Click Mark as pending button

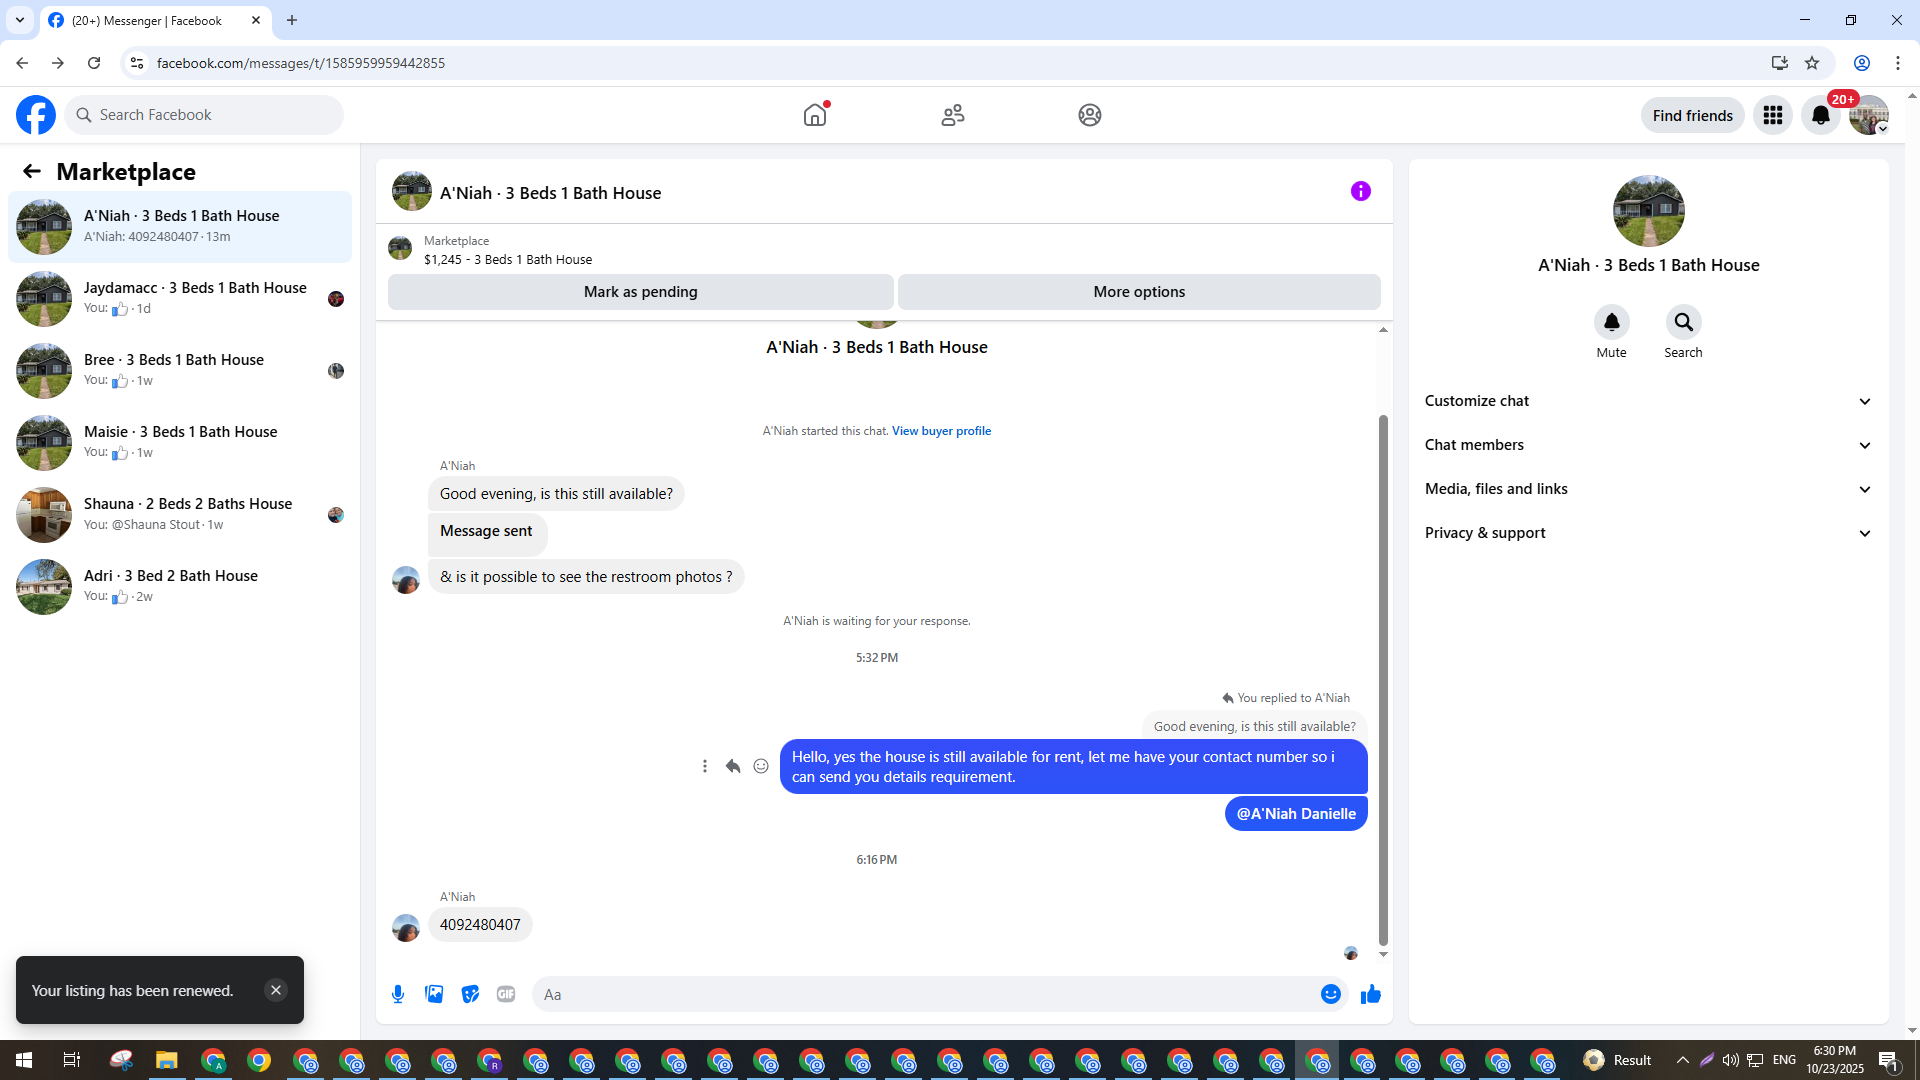click(x=640, y=292)
